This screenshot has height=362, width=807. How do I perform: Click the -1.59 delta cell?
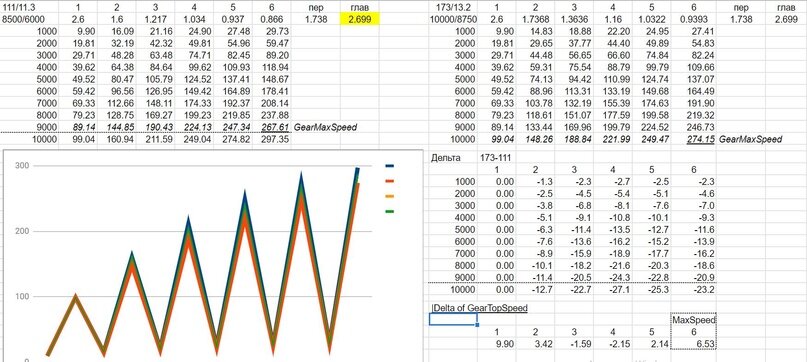pos(574,344)
